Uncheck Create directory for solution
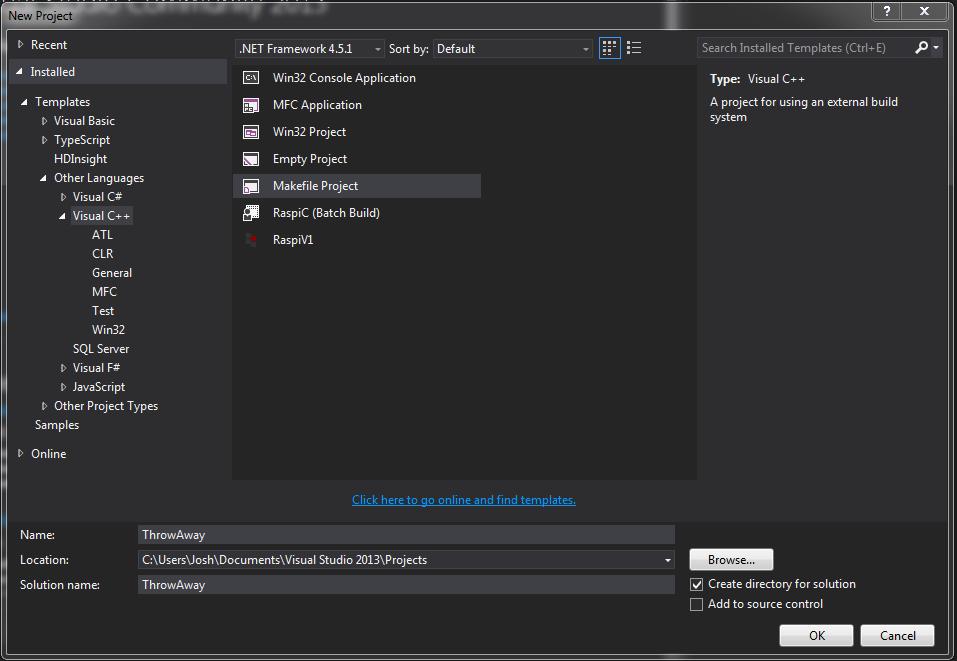Screen dimensions: 957x661 (x=697, y=584)
